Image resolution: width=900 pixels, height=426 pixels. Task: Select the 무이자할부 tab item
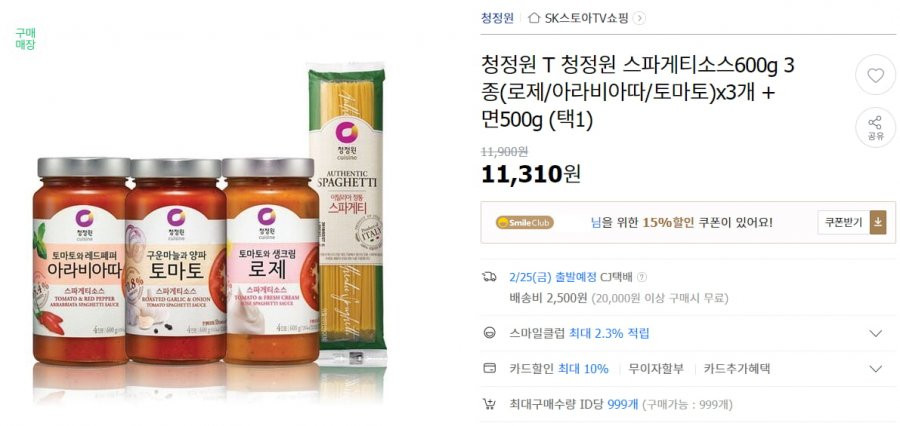coord(656,369)
